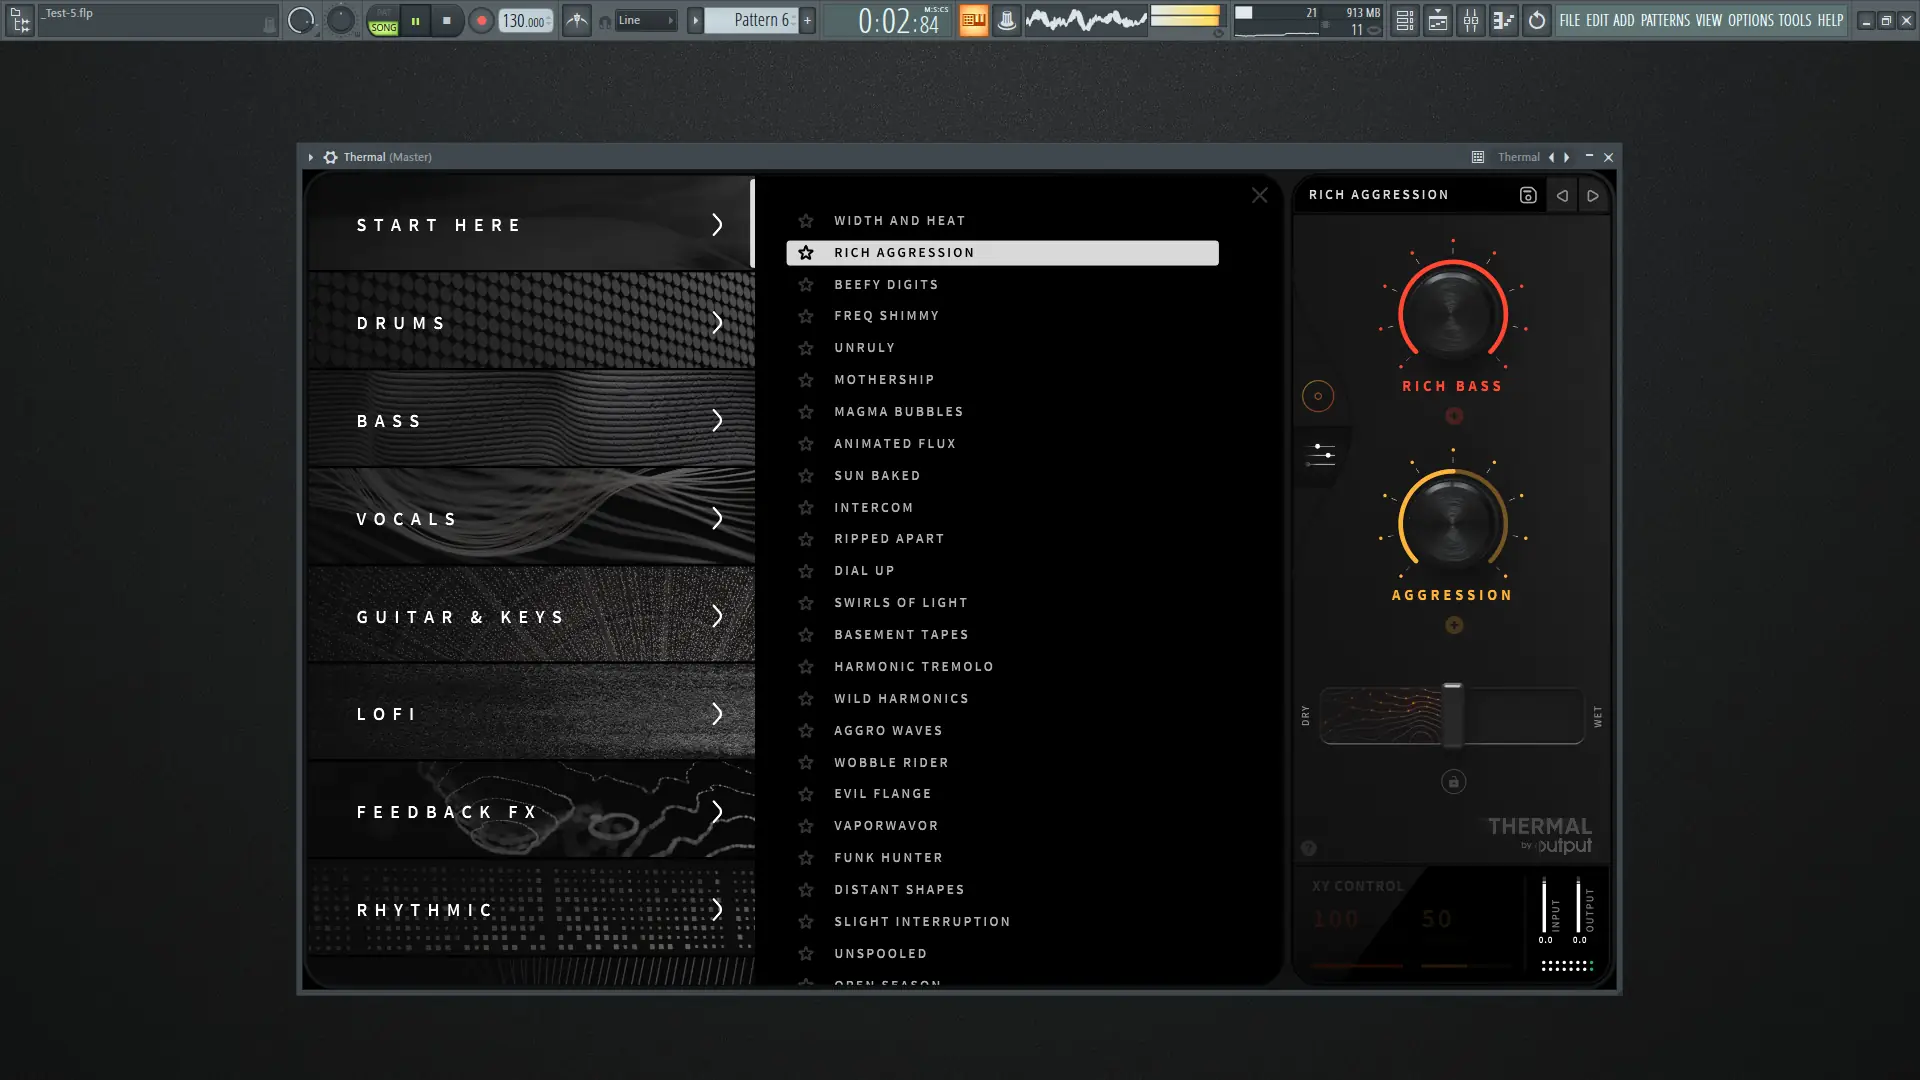The height and width of the screenshot is (1080, 1920).
Task: Click the circular macro view icon
Action: (1318, 396)
